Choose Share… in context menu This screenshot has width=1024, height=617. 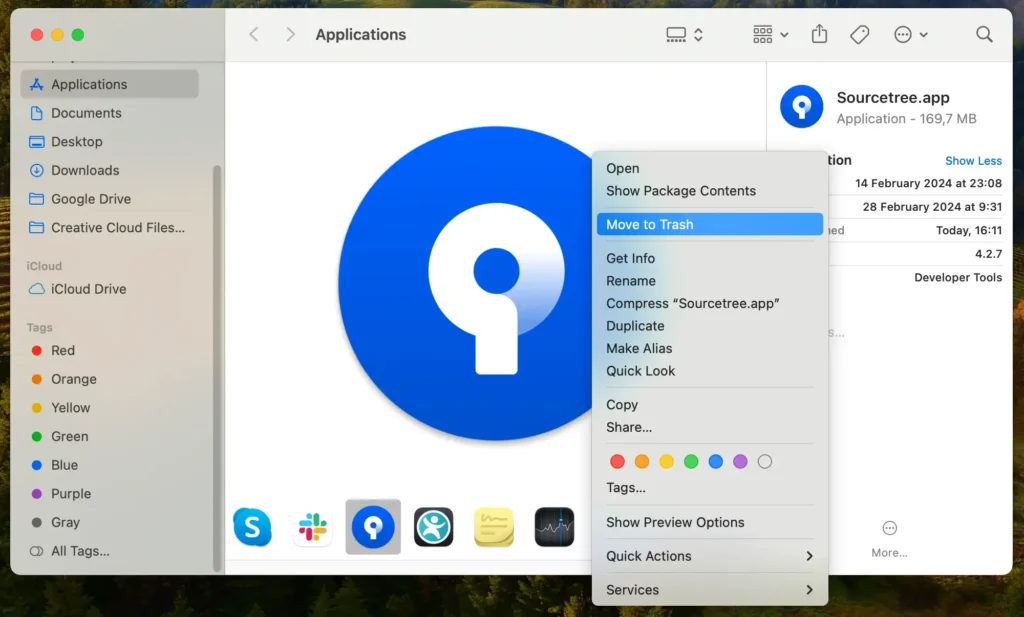[710, 428]
